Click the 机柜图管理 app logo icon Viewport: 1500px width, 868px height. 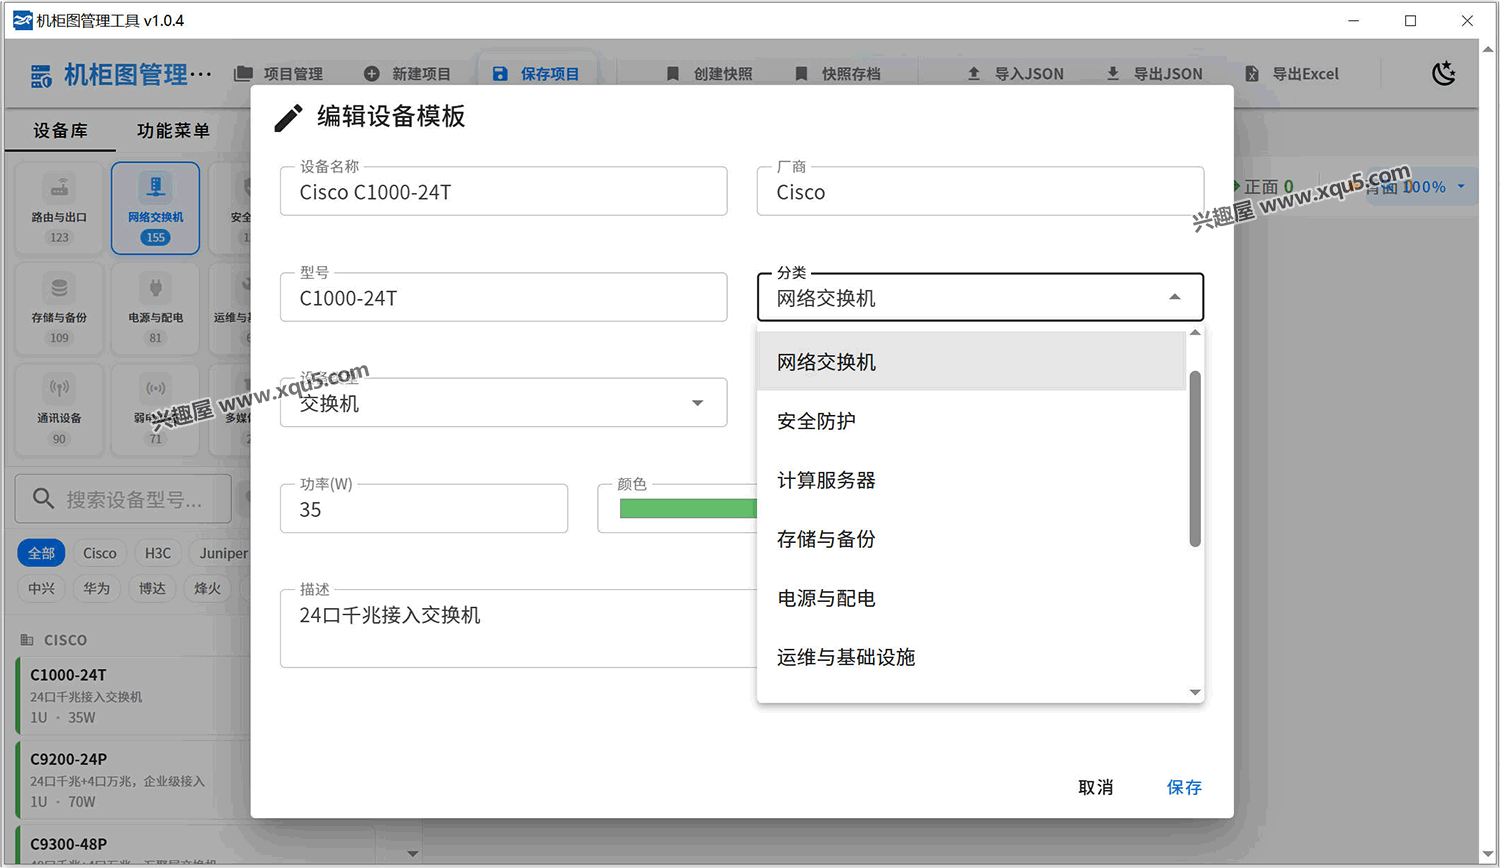click(41, 75)
